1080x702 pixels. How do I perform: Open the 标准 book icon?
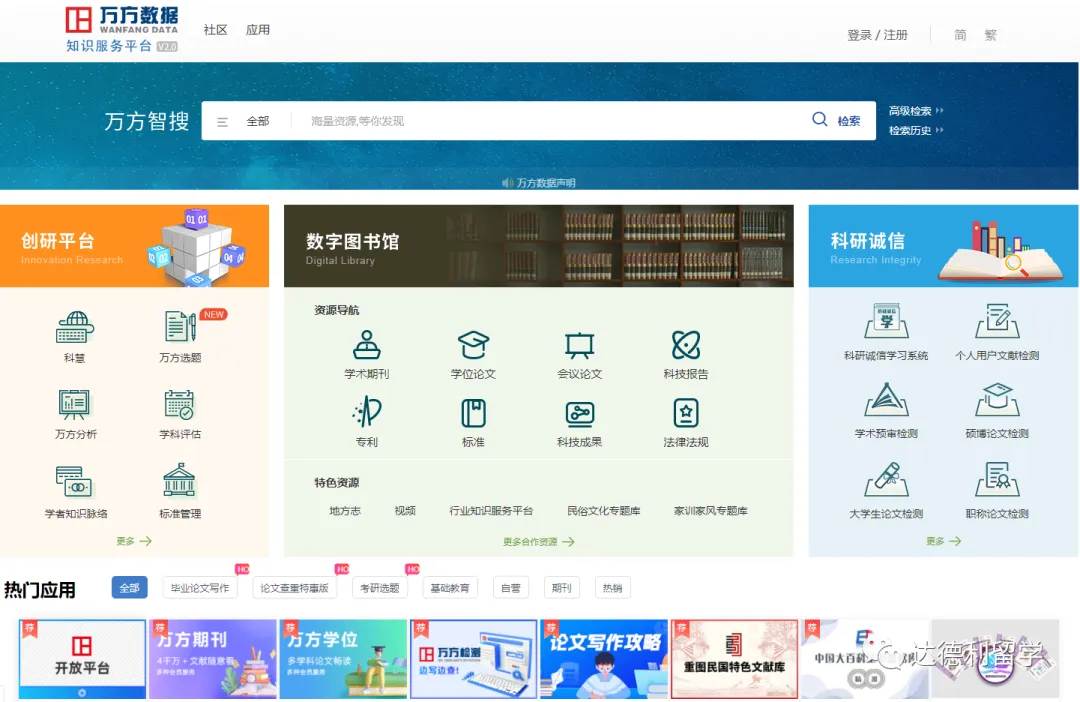click(x=473, y=413)
